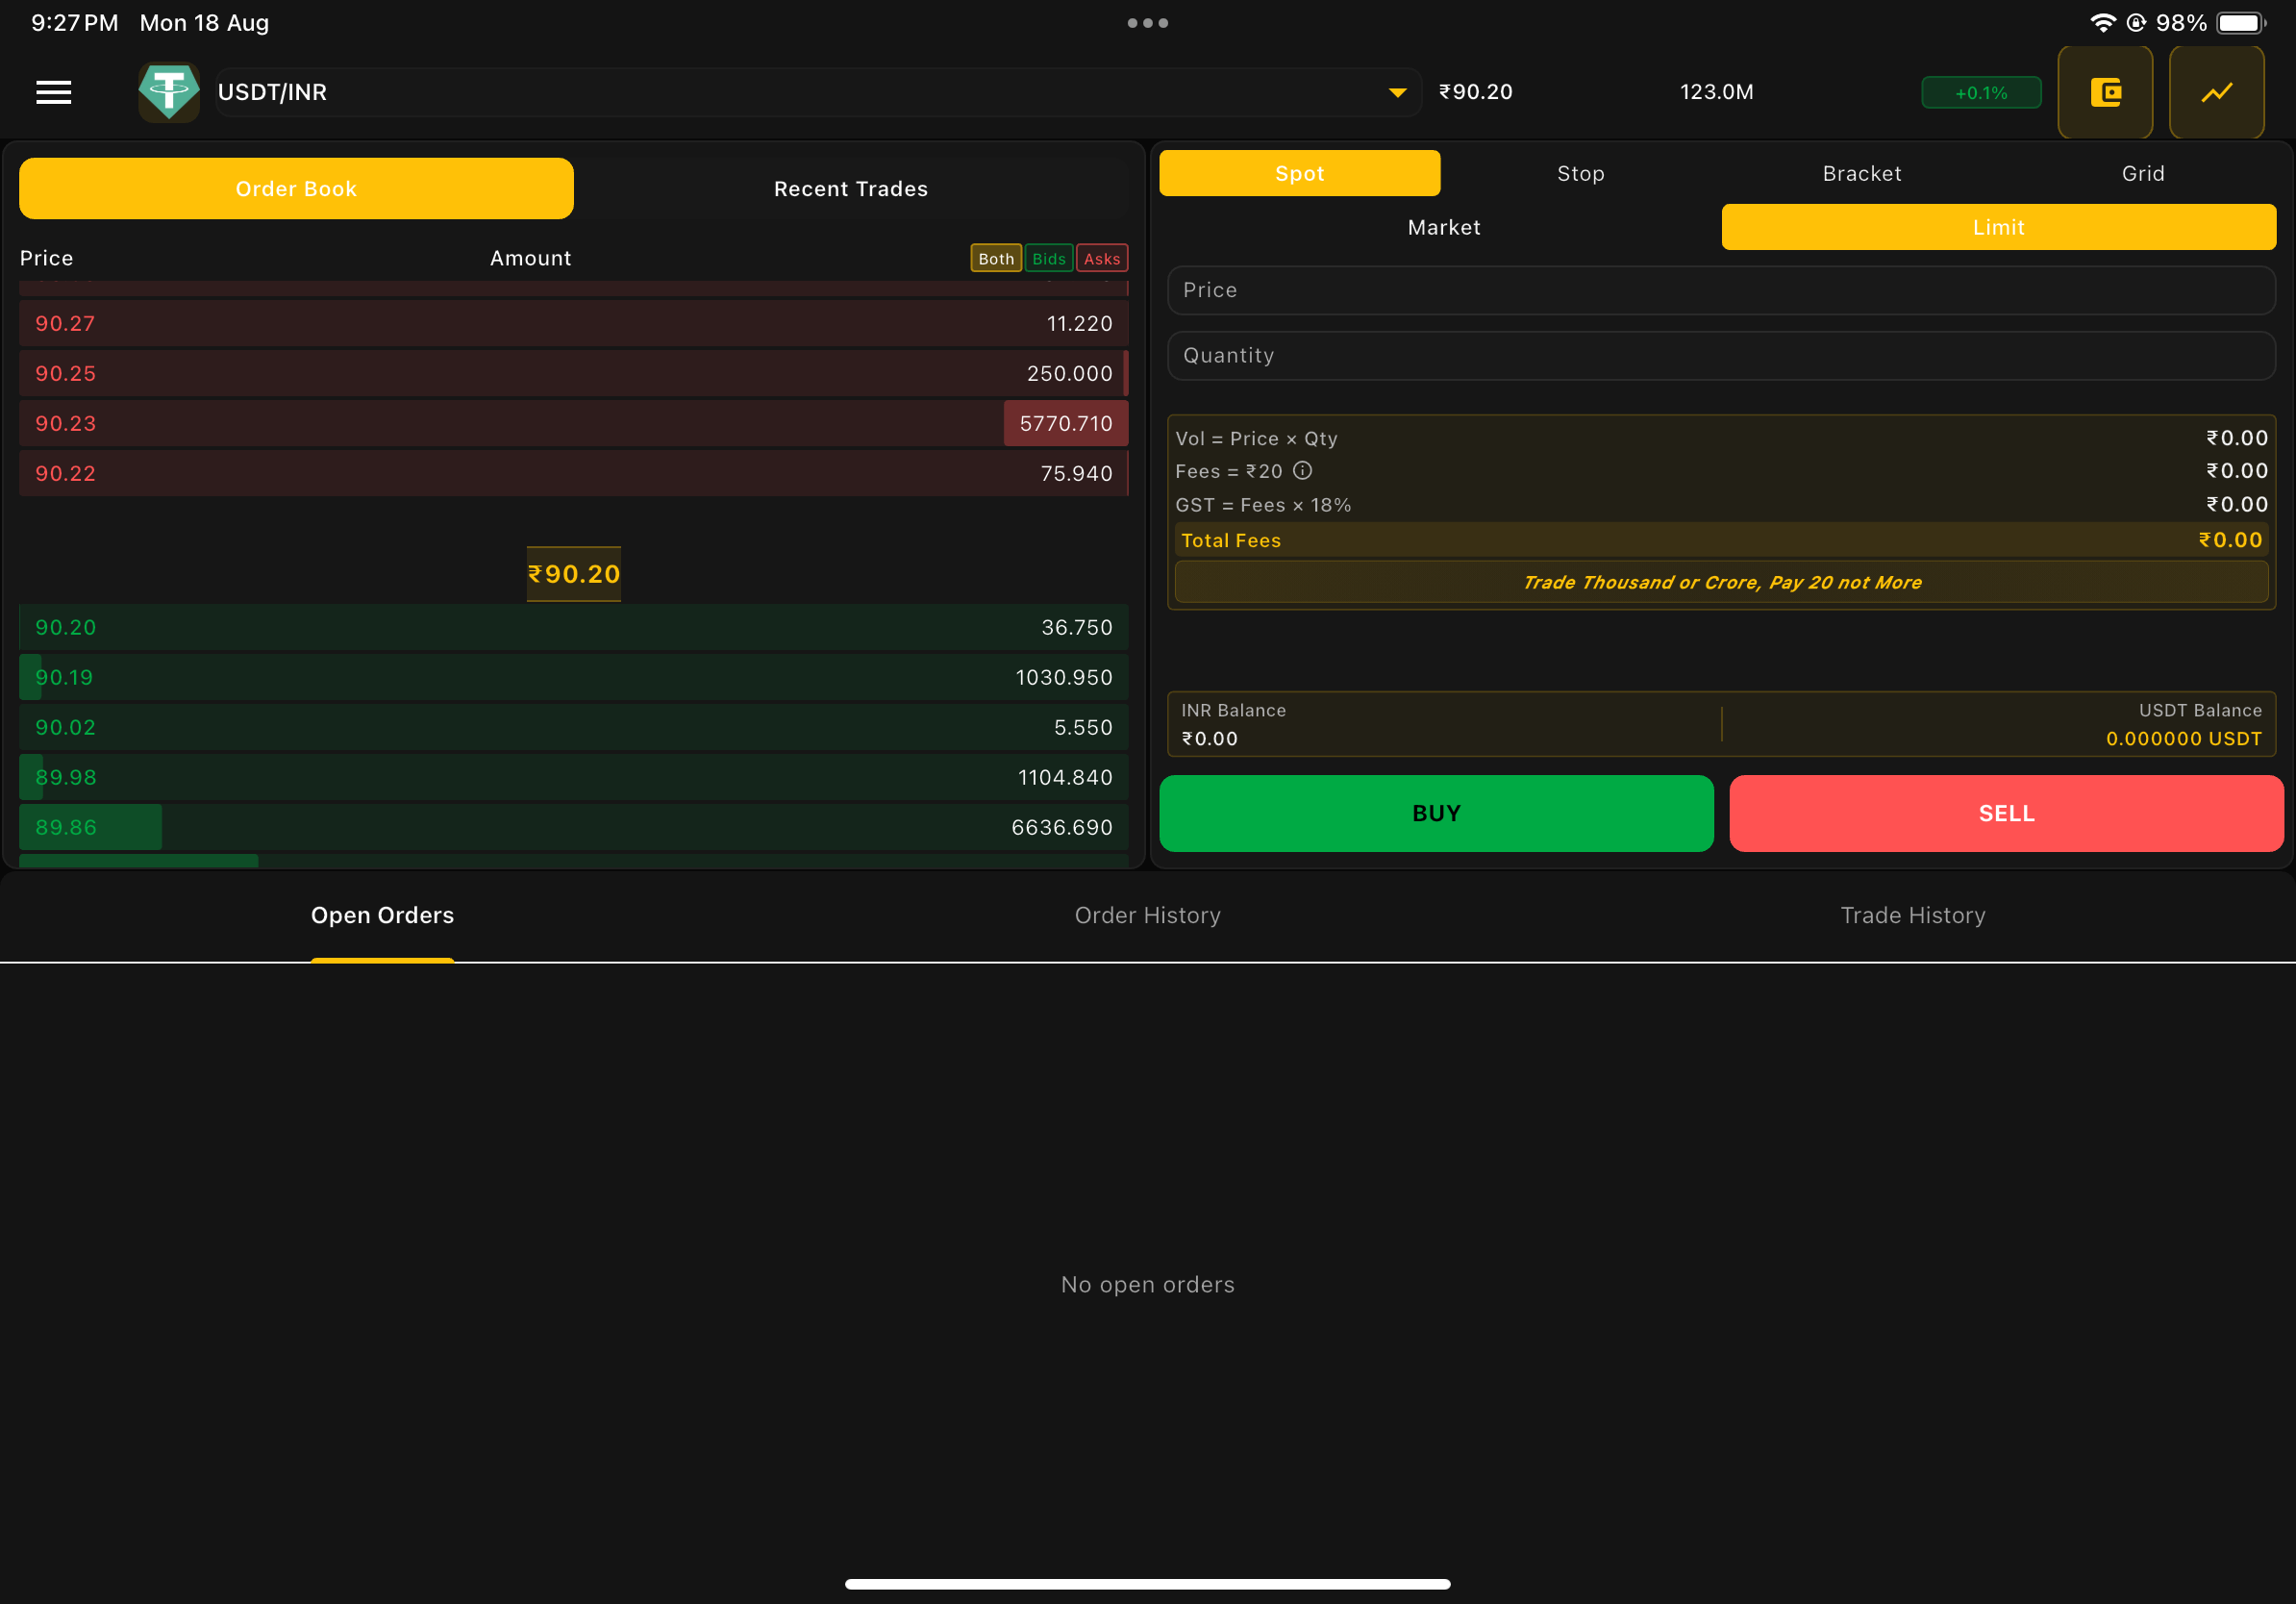Switch to the Market order type
Image resolution: width=2296 pixels, height=1604 pixels.
(x=1443, y=227)
